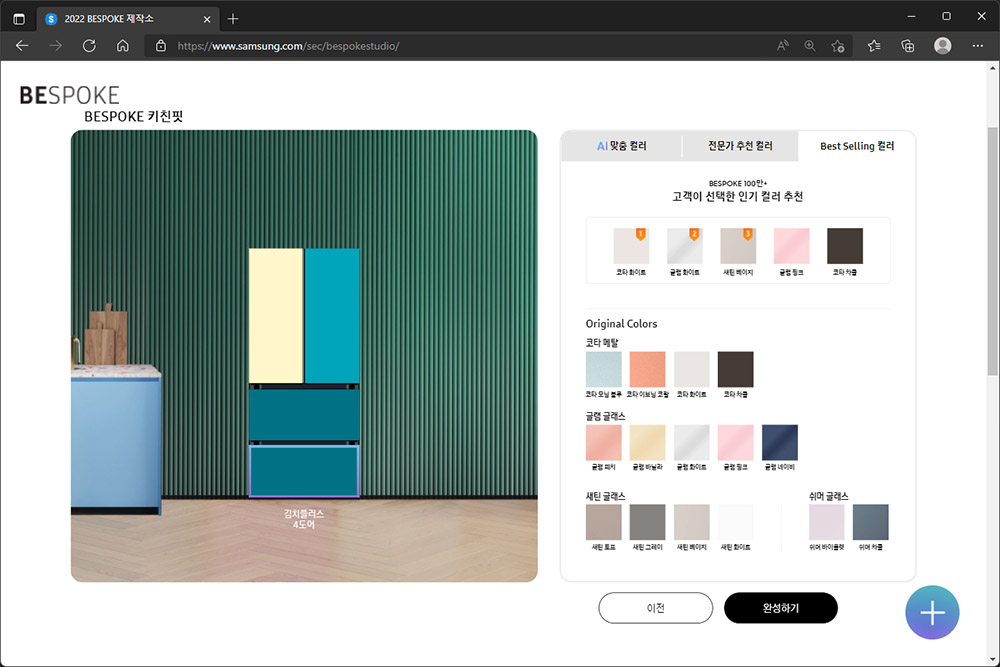Go back with the browser back arrow

click(x=22, y=46)
